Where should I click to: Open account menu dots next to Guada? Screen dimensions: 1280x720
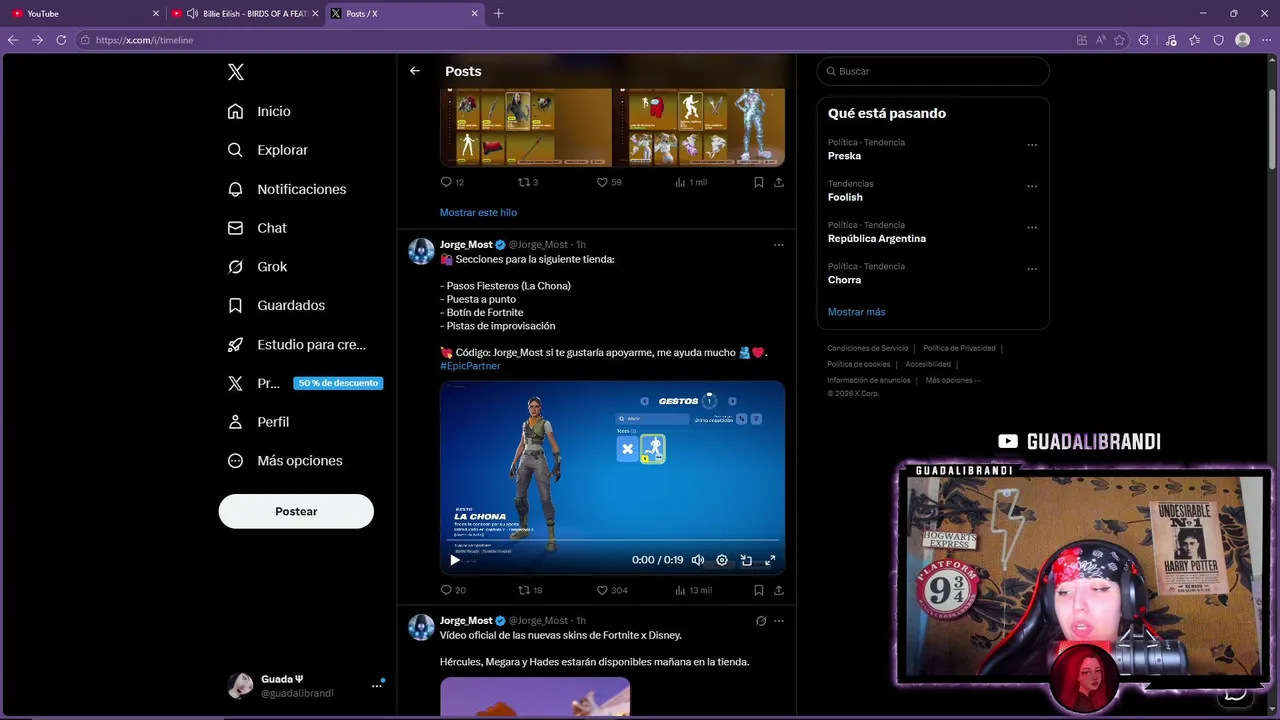[x=377, y=685]
